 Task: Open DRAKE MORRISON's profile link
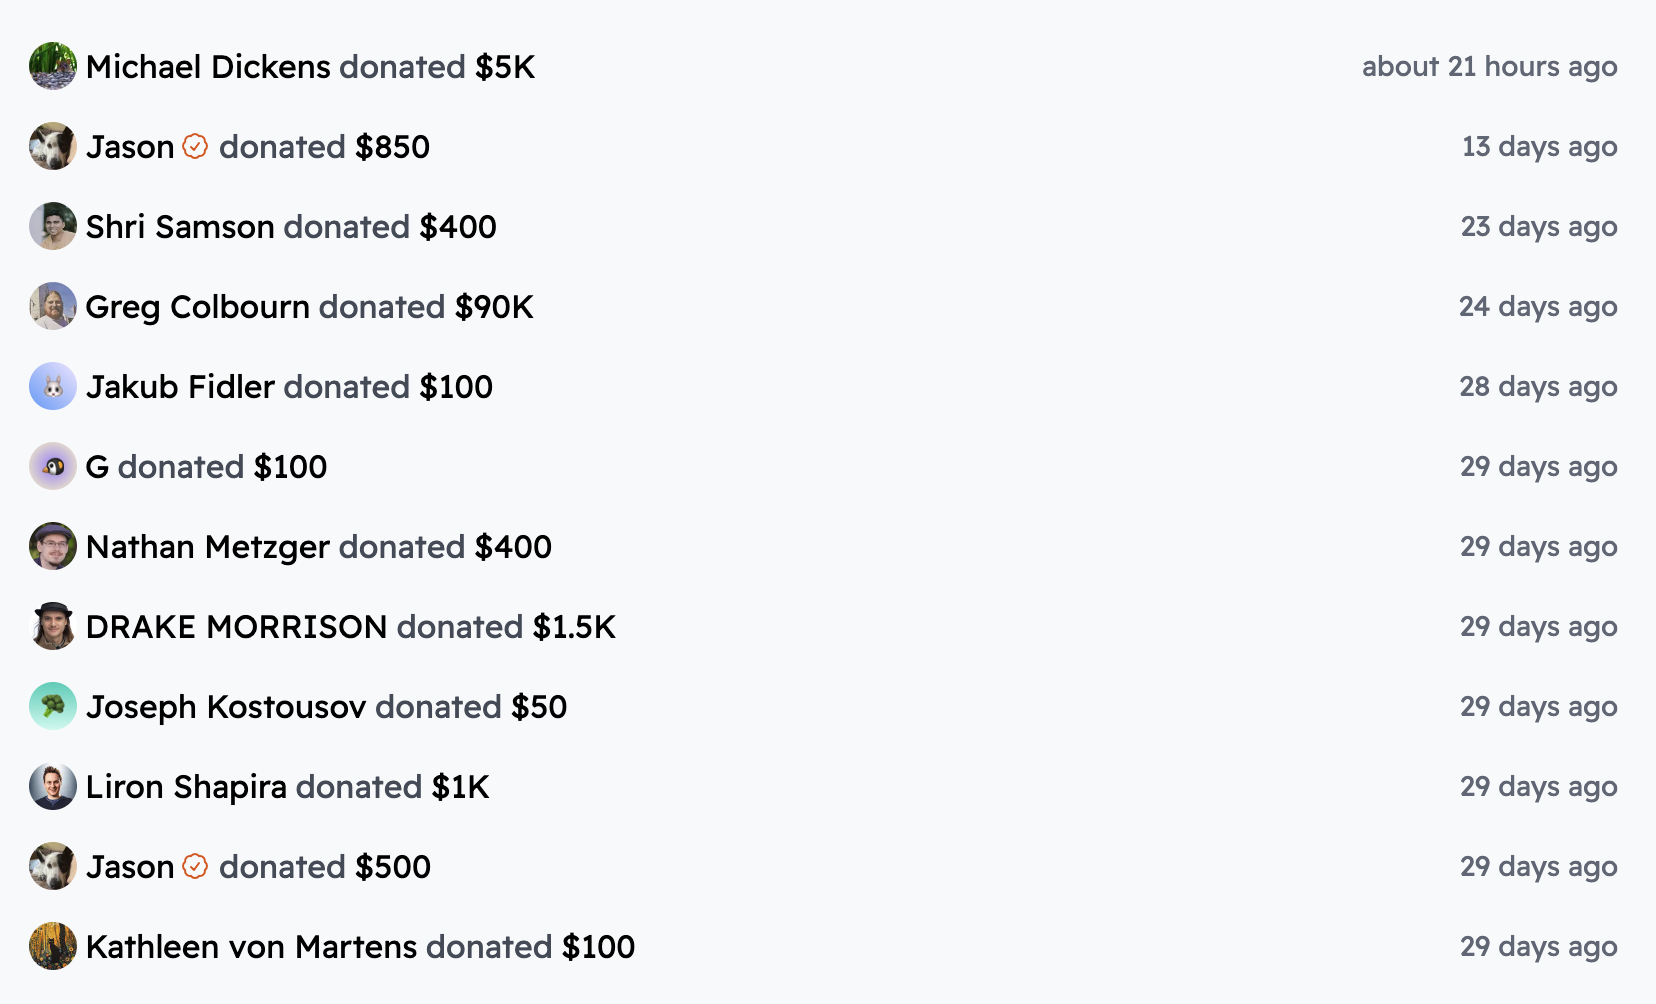tap(237, 627)
